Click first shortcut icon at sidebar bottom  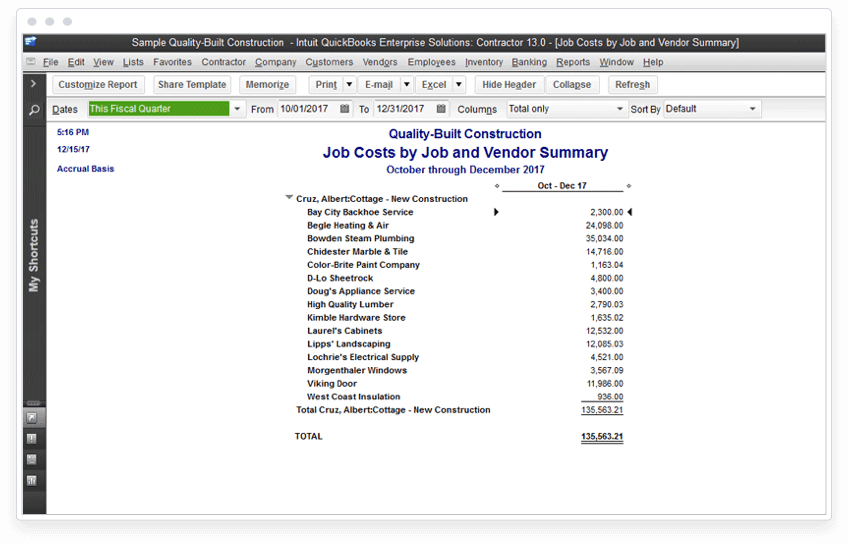coord(32,417)
